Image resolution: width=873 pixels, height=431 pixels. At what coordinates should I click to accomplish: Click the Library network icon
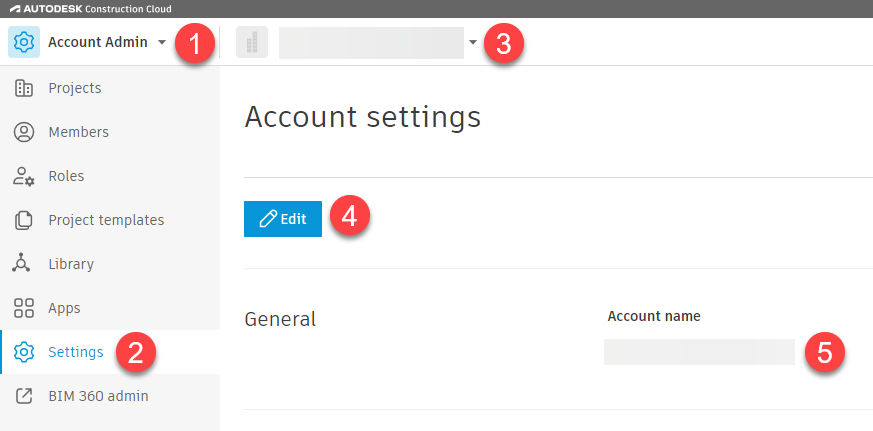[x=22, y=263]
